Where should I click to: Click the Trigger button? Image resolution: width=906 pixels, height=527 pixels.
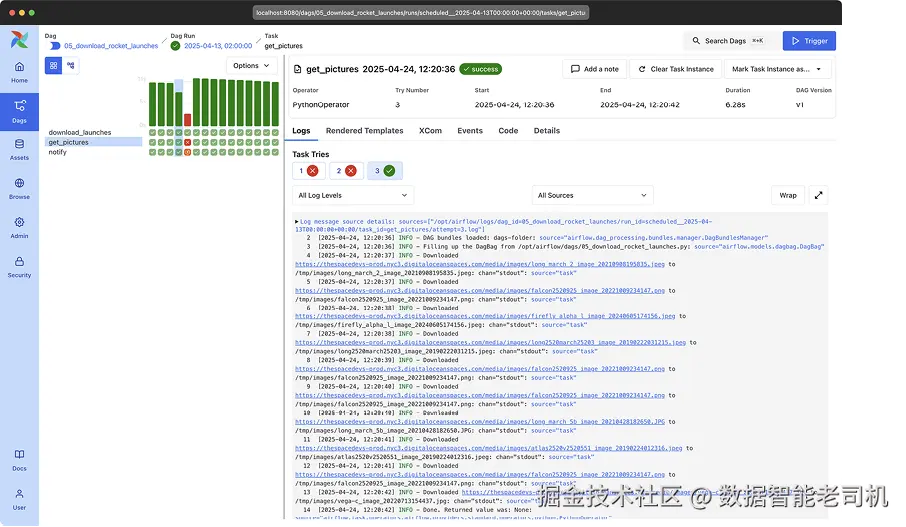[809, 41]
